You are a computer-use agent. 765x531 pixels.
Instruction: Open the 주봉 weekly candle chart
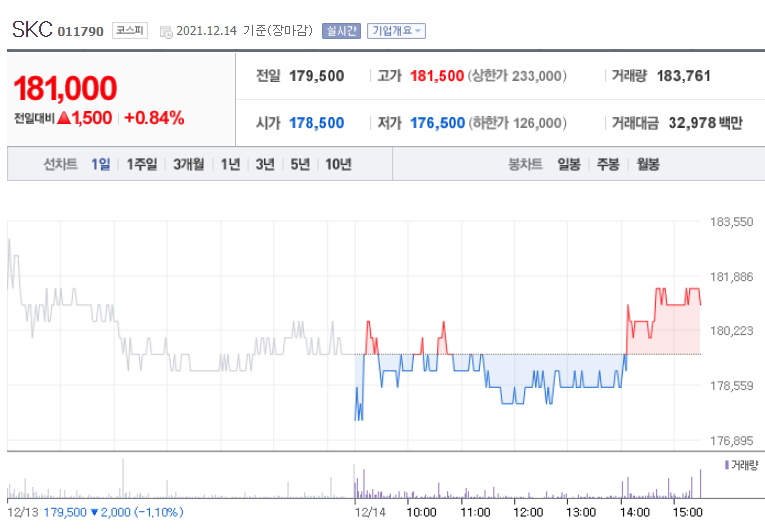point(608,164)
